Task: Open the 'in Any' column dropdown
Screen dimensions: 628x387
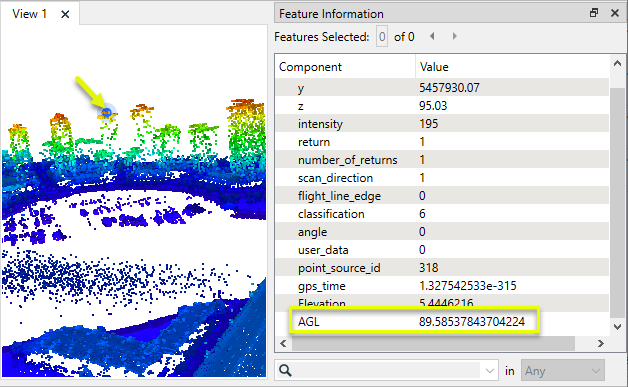Action: tap(562, 371)
